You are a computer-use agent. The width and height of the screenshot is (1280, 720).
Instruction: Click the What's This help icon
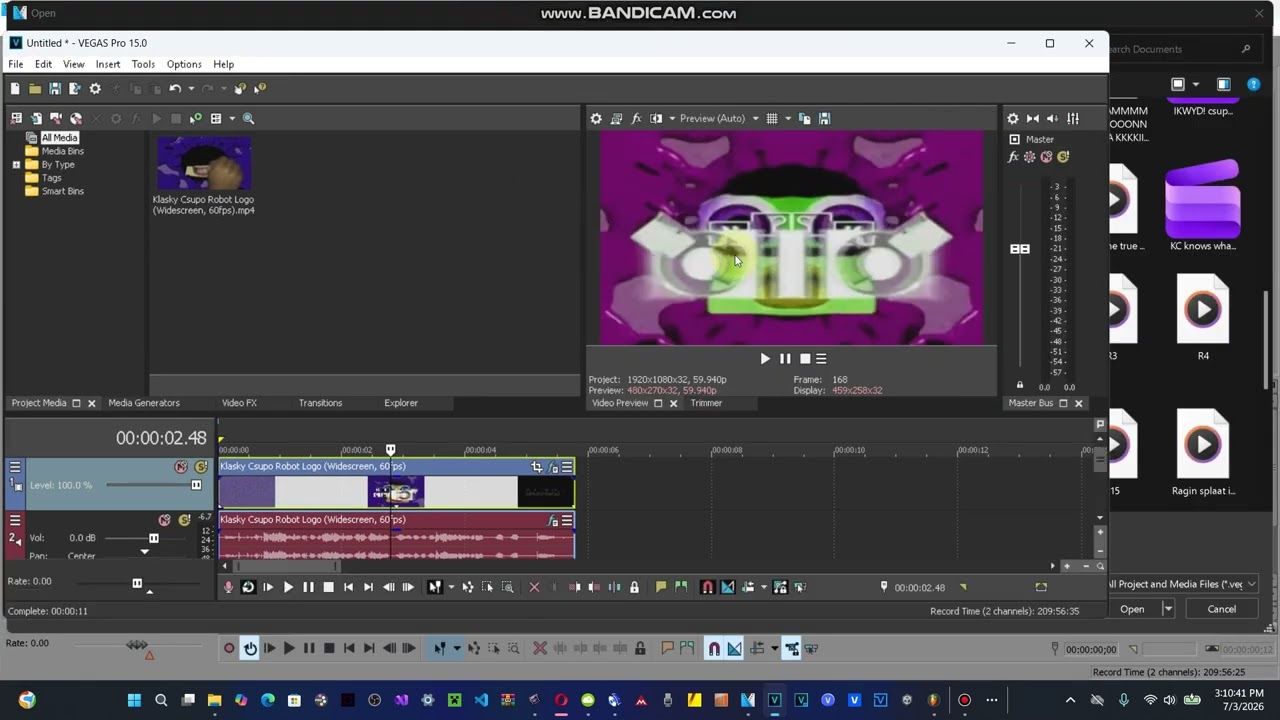tap(260, 89)
